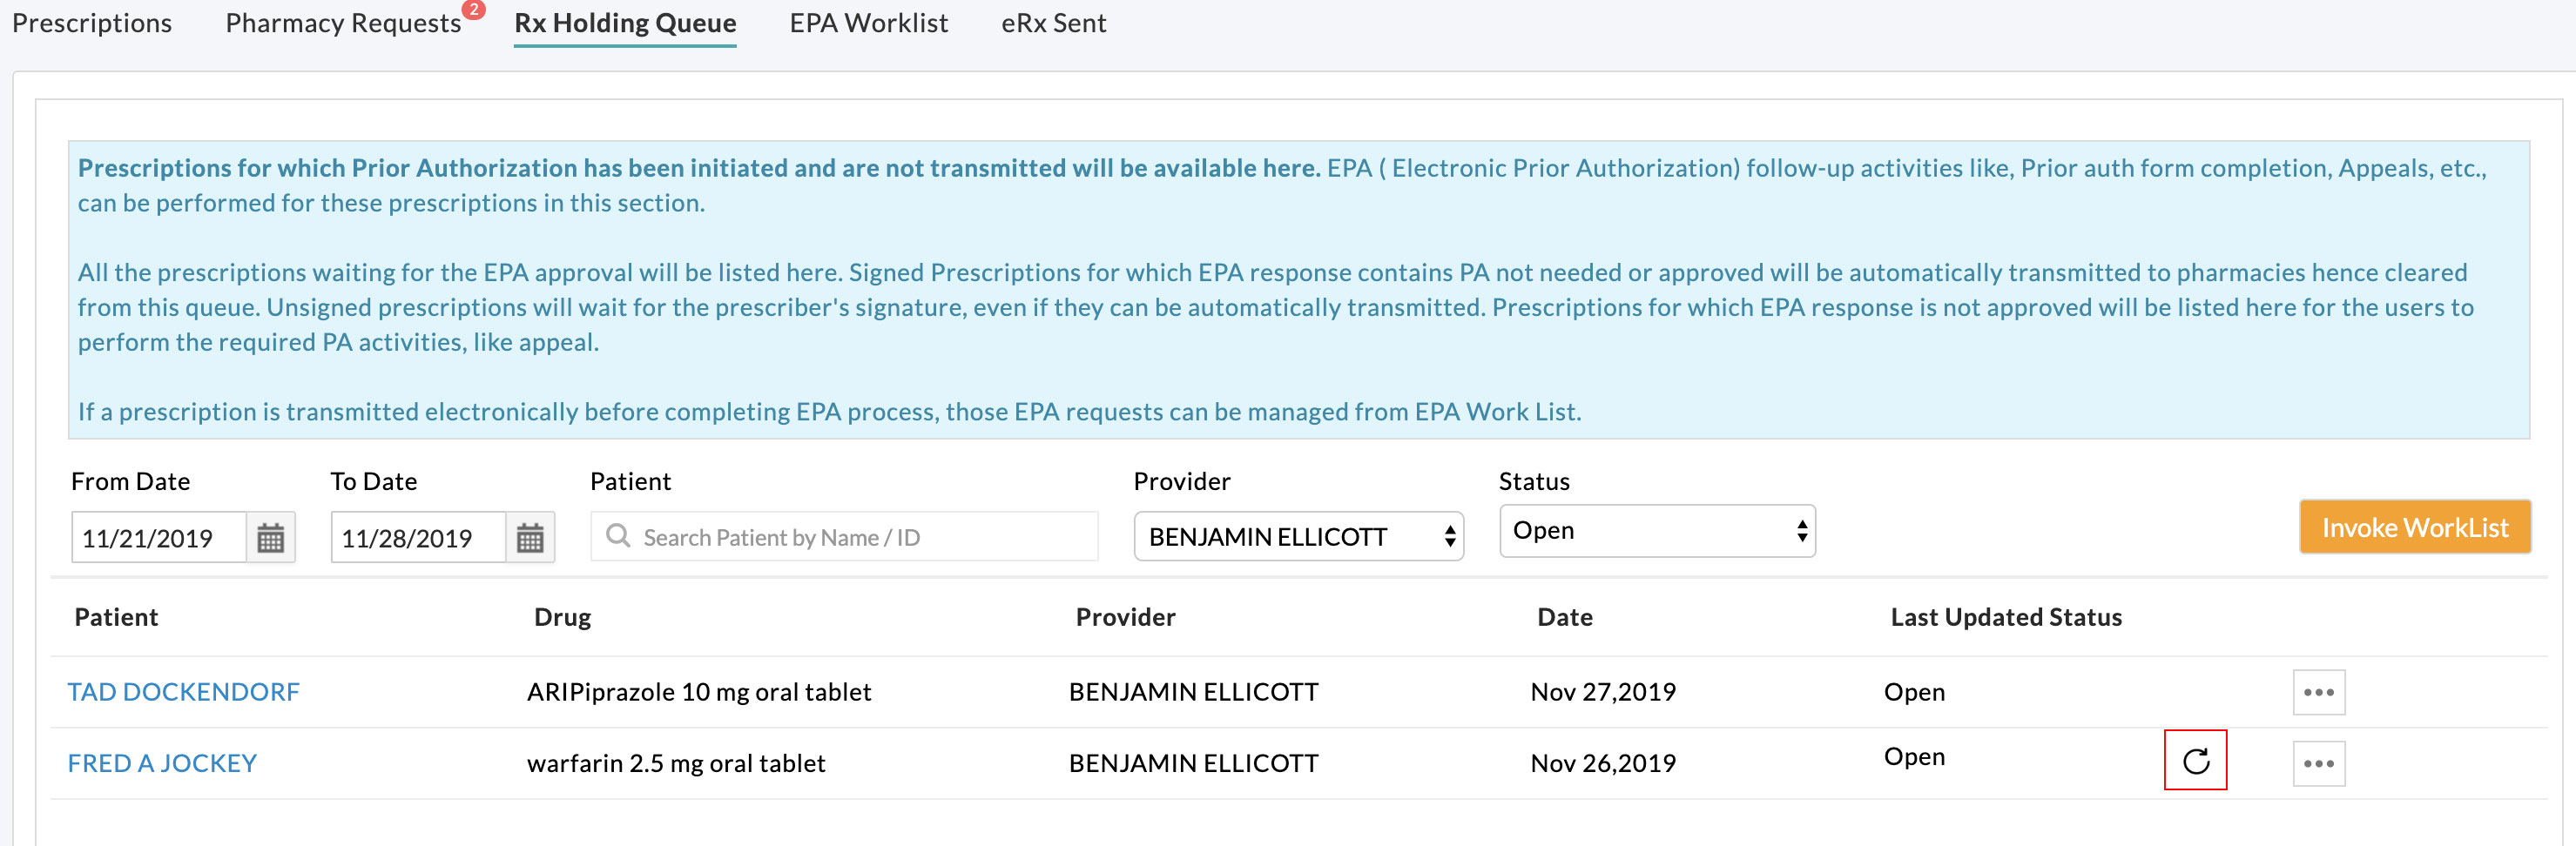This screenshot has width=2576, height=846.
Task: Open actions menu for TAD DOCKENDORF row
Action: point(2318,691)
